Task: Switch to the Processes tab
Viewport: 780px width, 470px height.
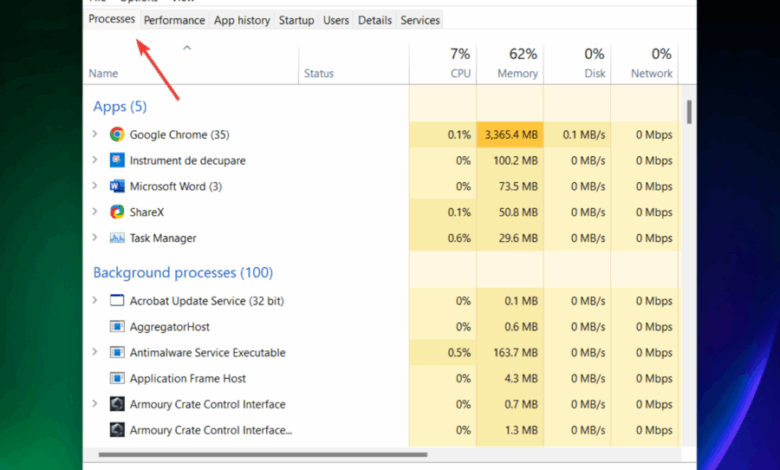Action: click(111, 19)
